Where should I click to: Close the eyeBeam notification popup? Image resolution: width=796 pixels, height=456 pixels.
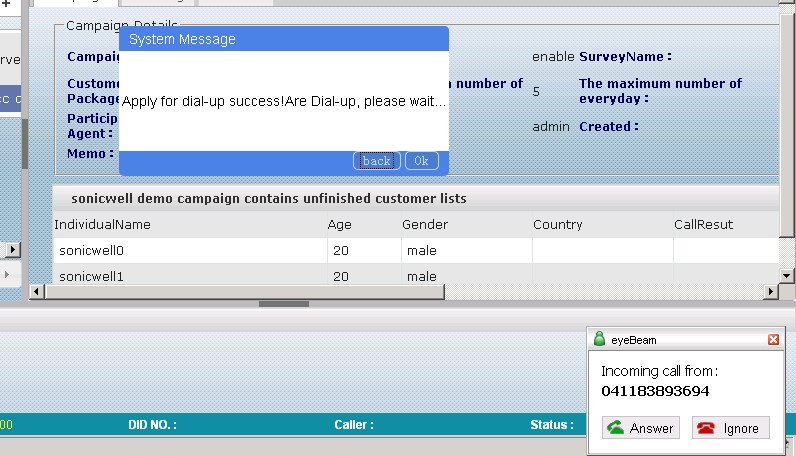pos(773,340)
